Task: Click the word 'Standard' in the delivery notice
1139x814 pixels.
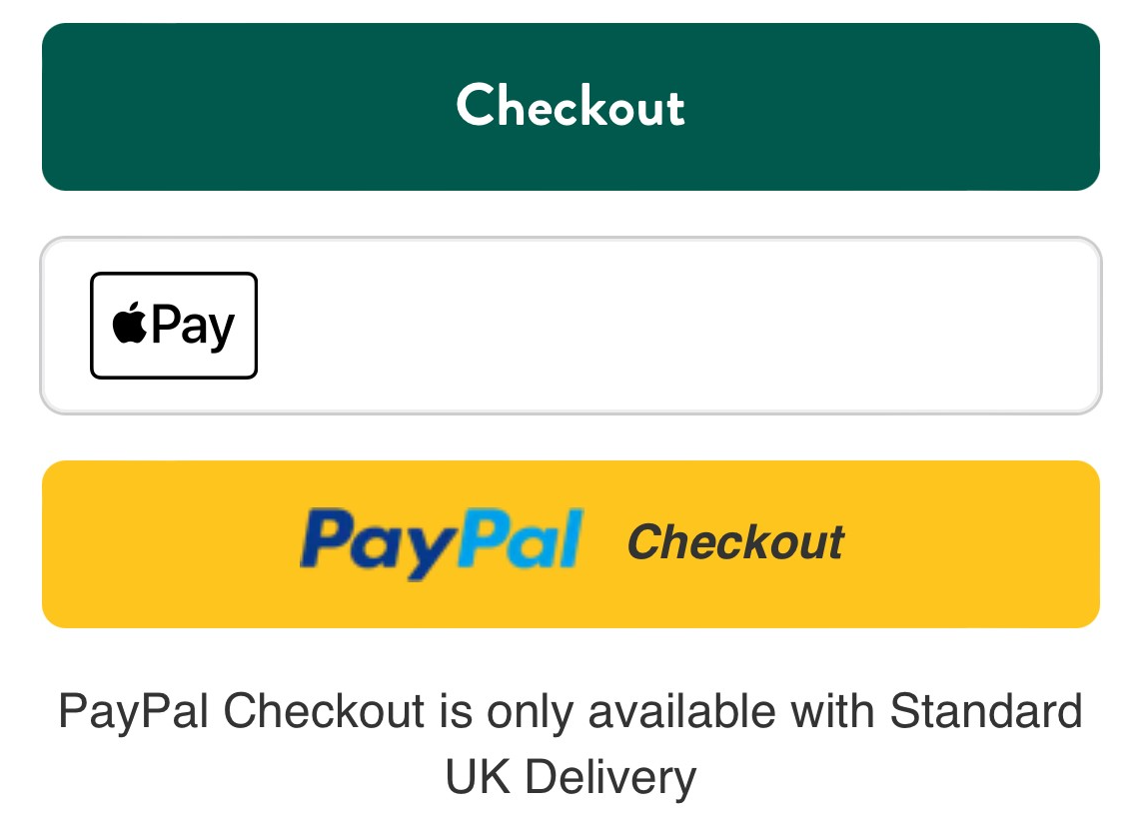Action: coord(986,710)
